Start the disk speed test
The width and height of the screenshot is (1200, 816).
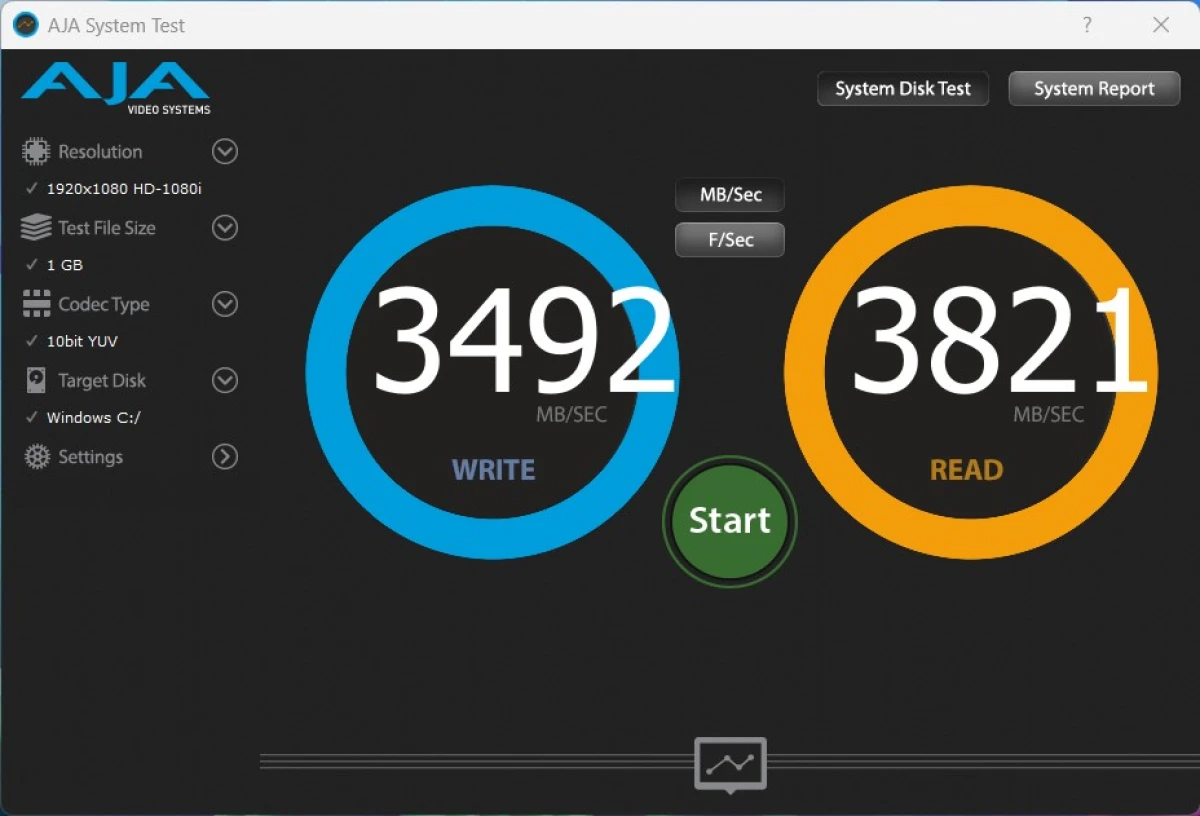pos(730,521)
